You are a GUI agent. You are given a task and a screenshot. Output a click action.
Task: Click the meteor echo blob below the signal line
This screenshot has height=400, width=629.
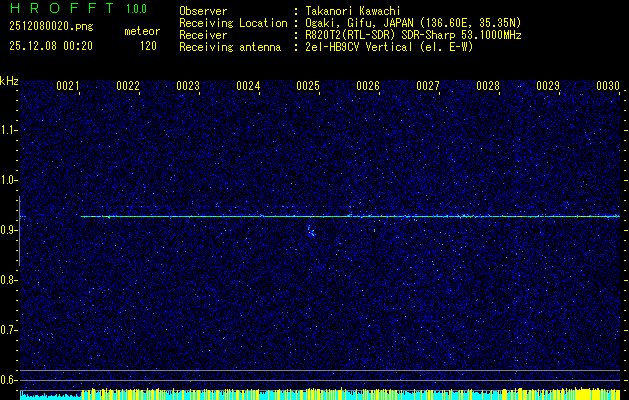point(311,231)
